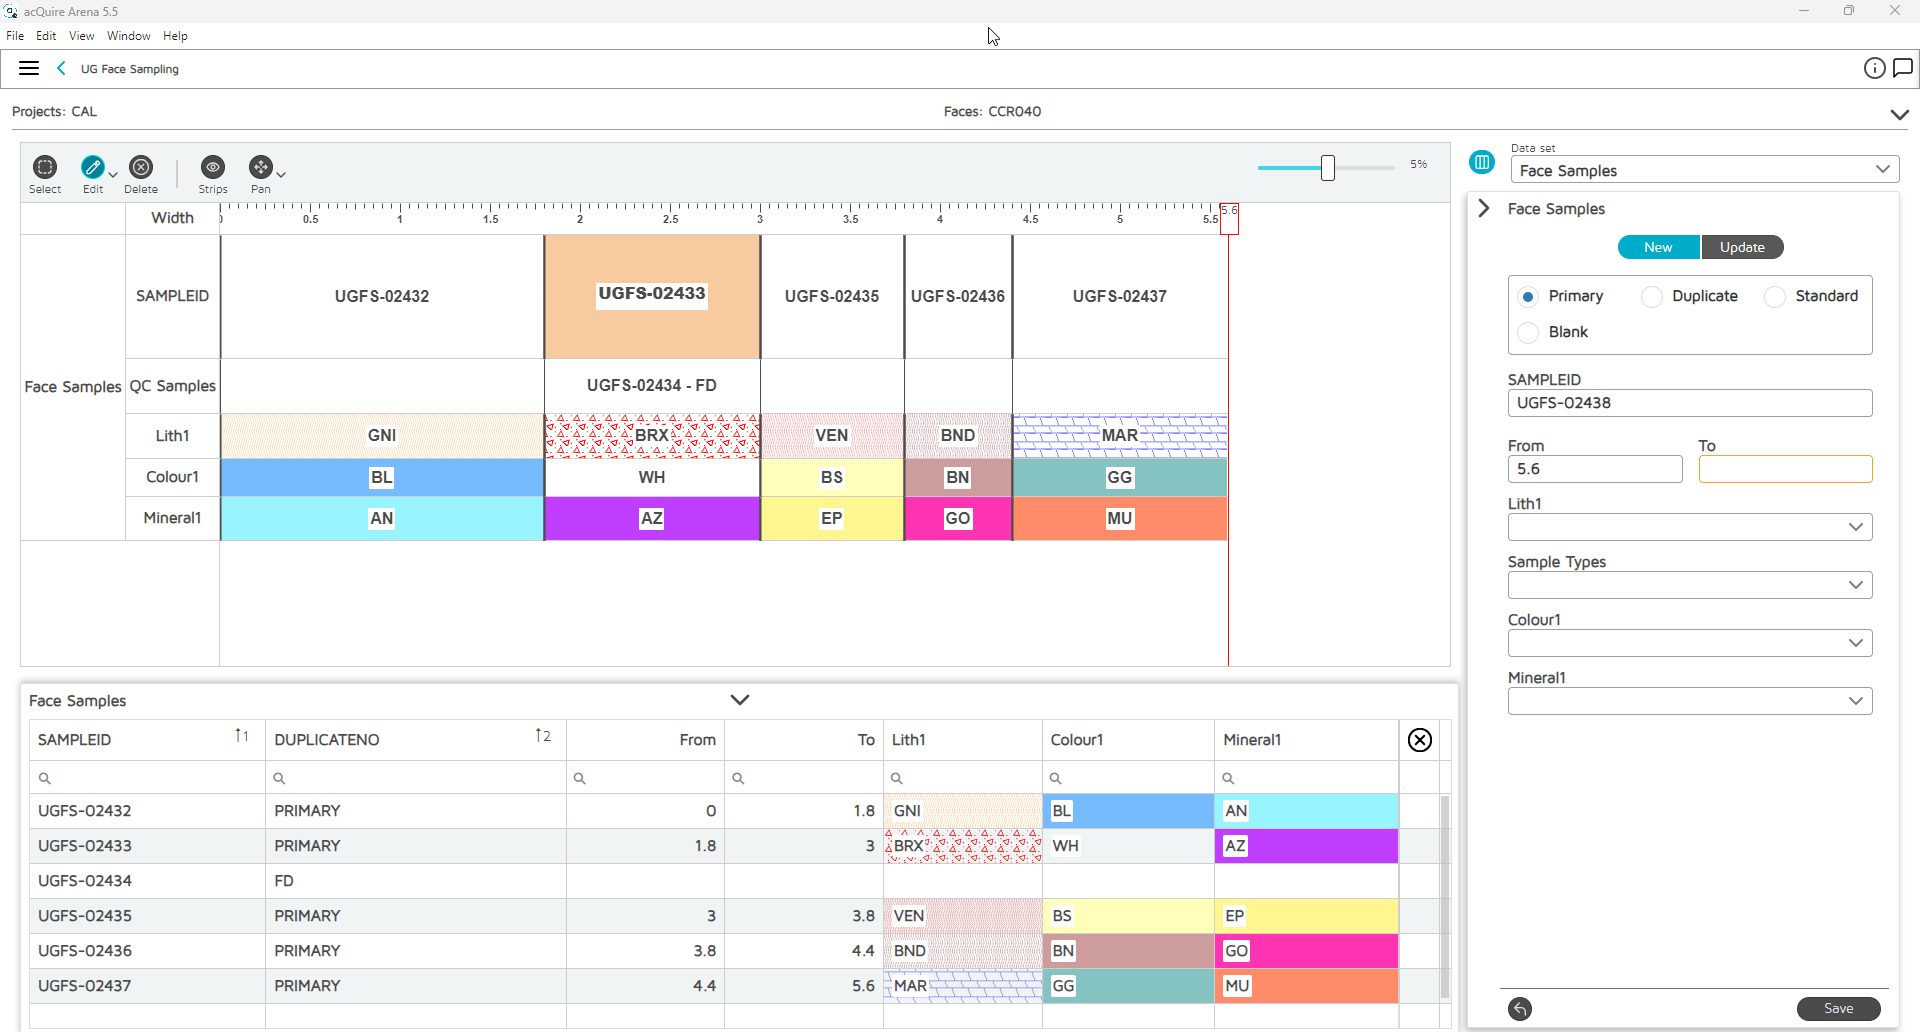Screen dimensions: 1920x1032
Task: Open the comments speech bubble icon
Action: [x=1903, y=68]
